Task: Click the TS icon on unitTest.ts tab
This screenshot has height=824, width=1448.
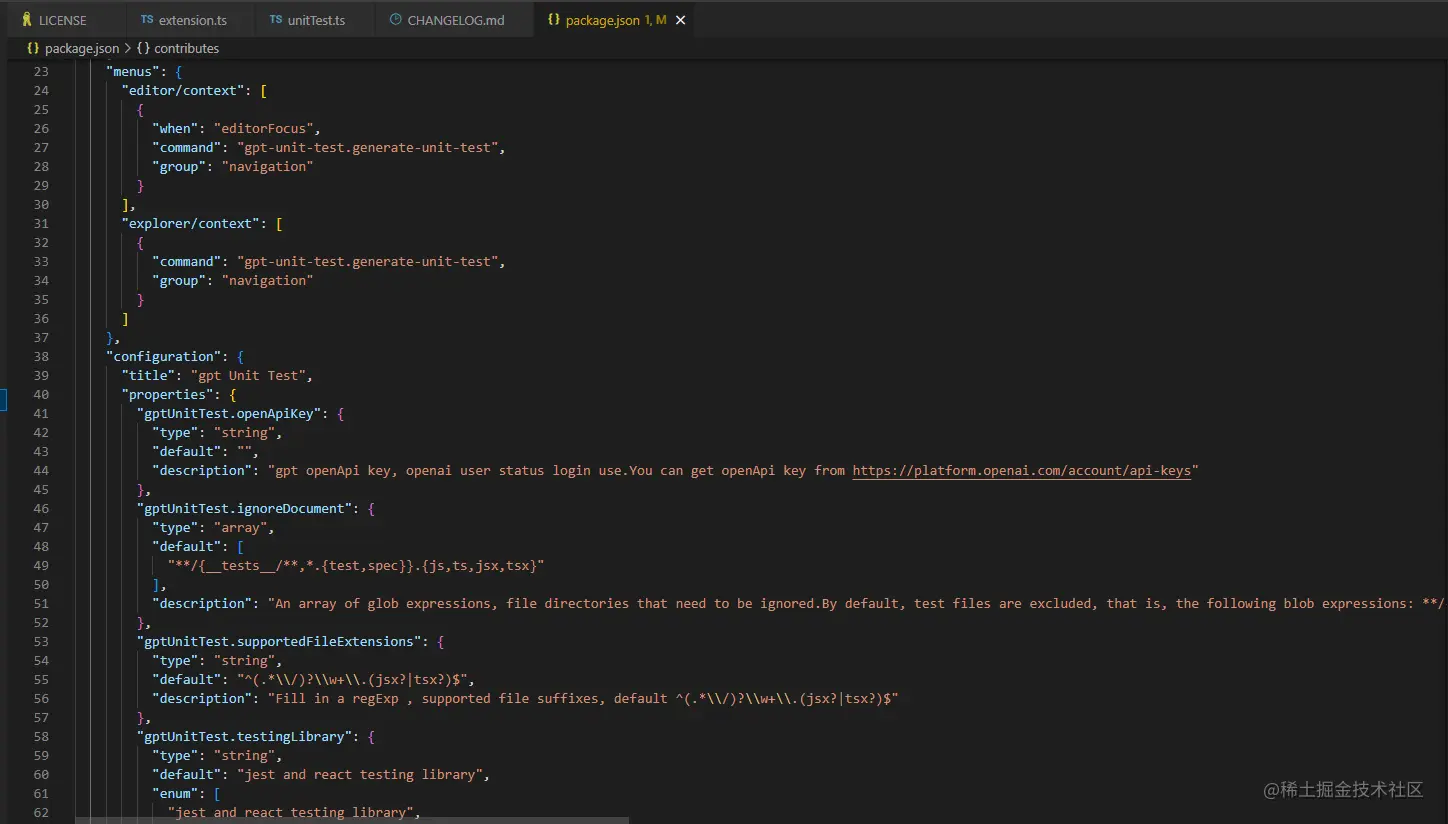Action: 276,20
